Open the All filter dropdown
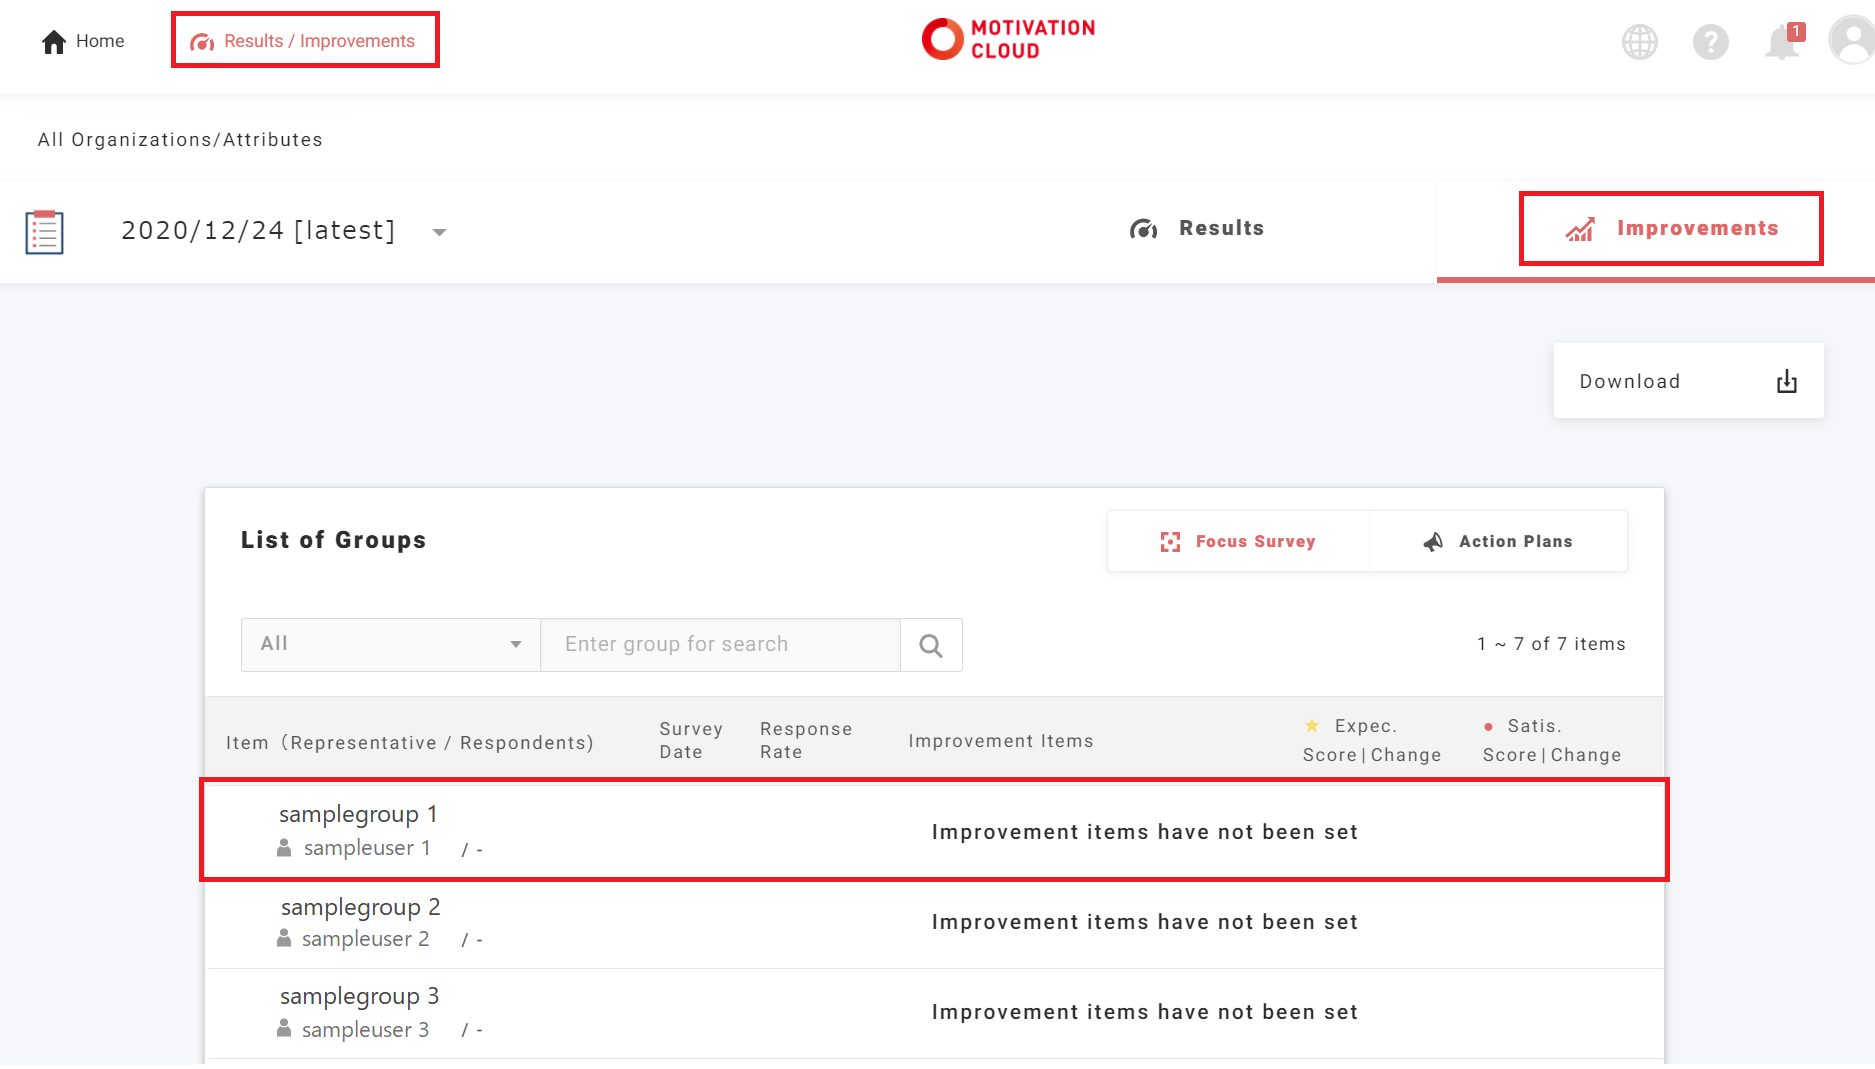 (x=390, y=645)
